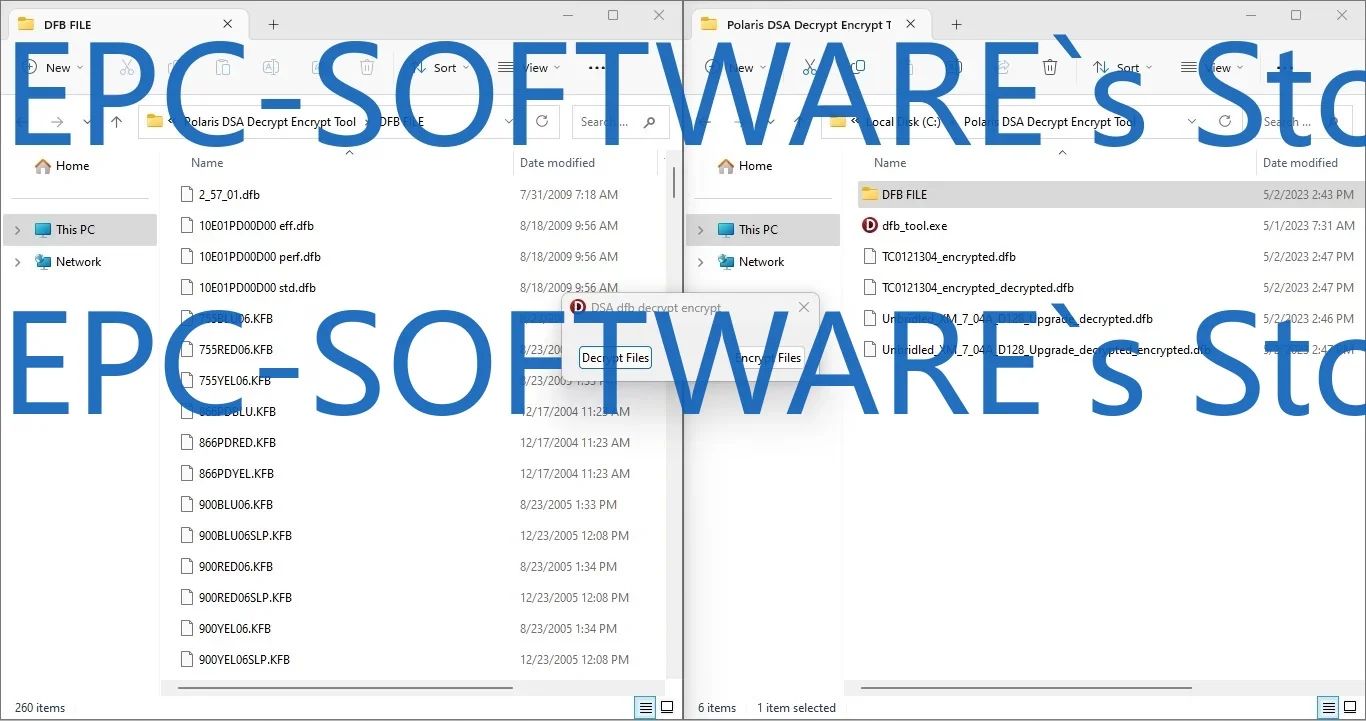This screenshot has height=721, width=1366.
Task: Click the DFB FILE window horizontal scrollbar
Action: (x=345, y=688)
